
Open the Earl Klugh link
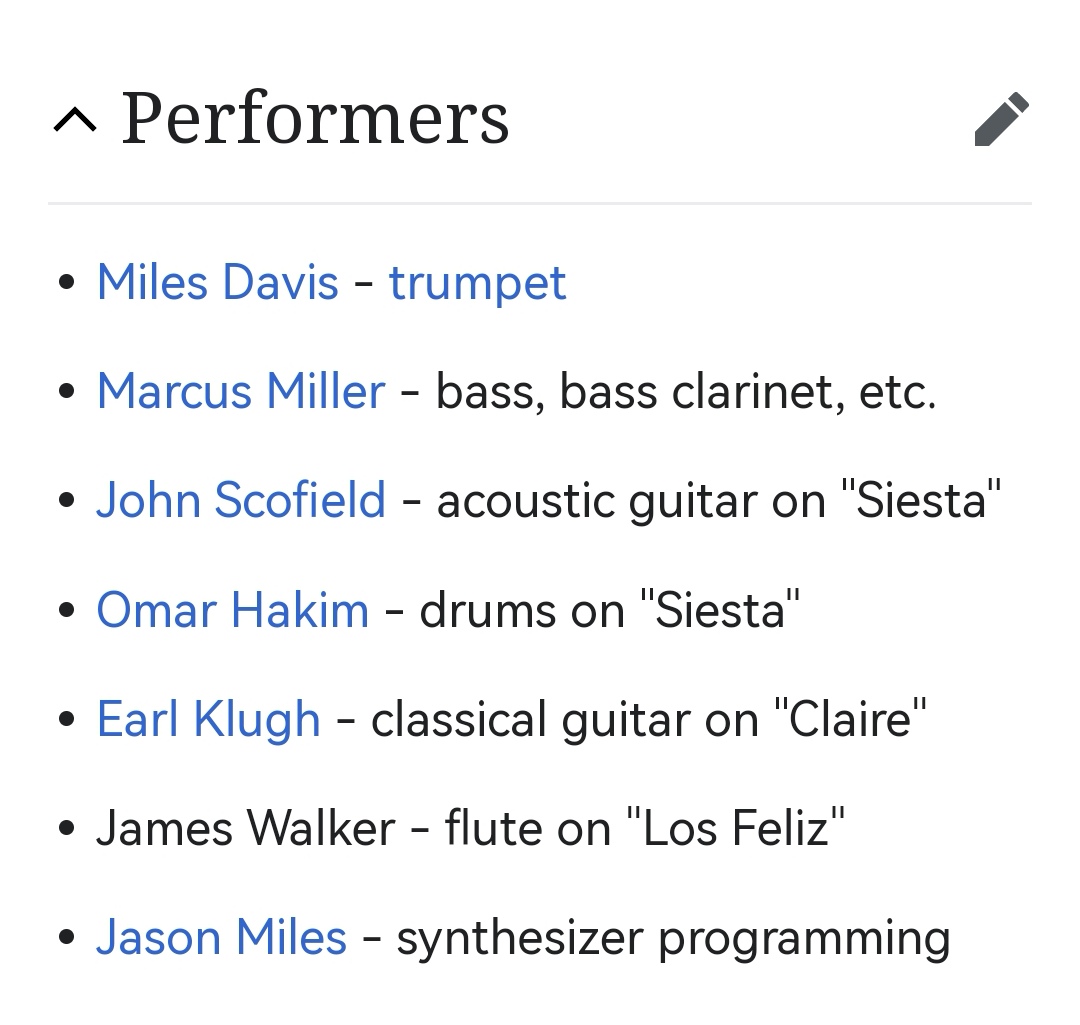(208, 719)
